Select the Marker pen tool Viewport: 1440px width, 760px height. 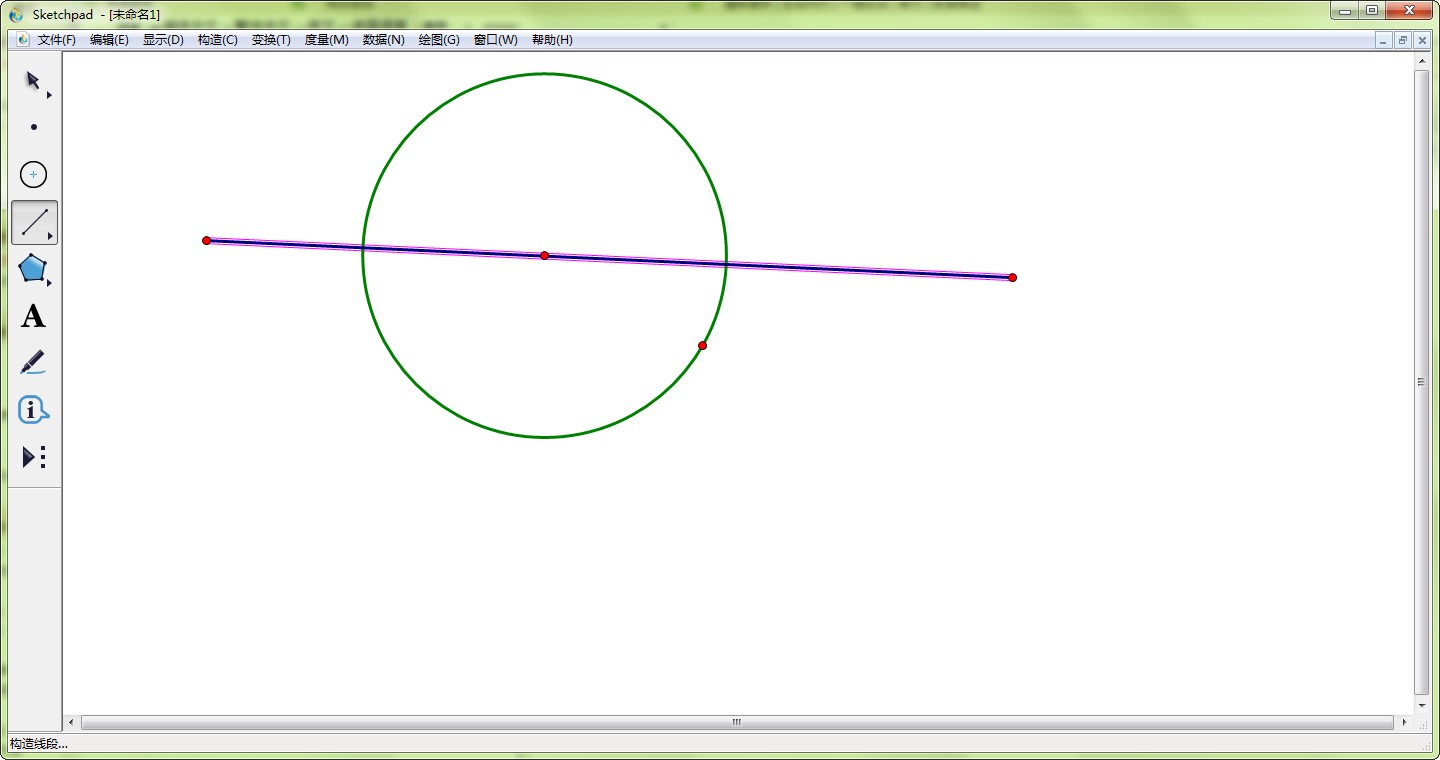pyautogui.click(x=33, y=362)
